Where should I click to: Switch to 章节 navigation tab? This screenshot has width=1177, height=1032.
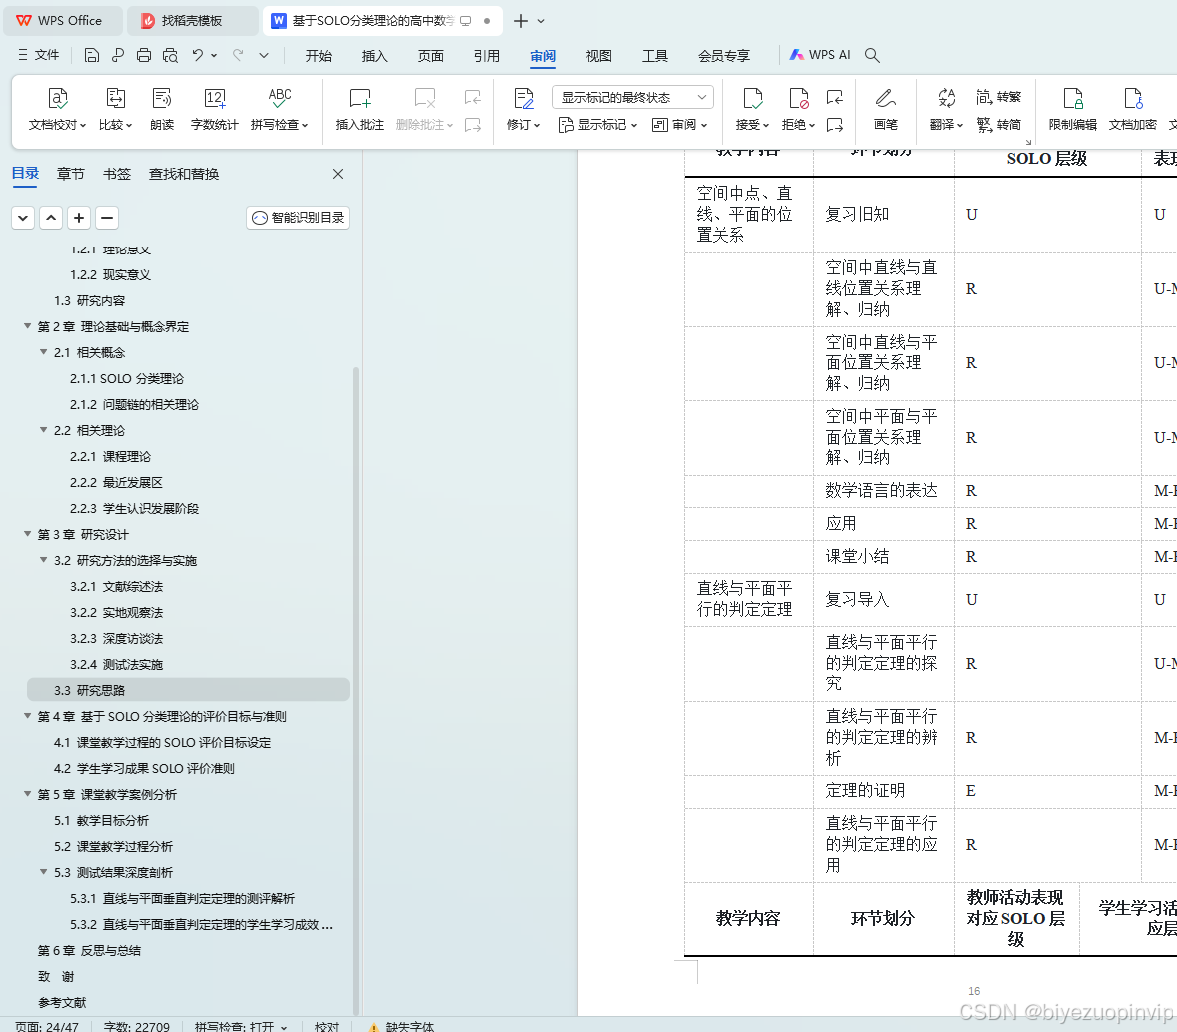click(71, 174)
